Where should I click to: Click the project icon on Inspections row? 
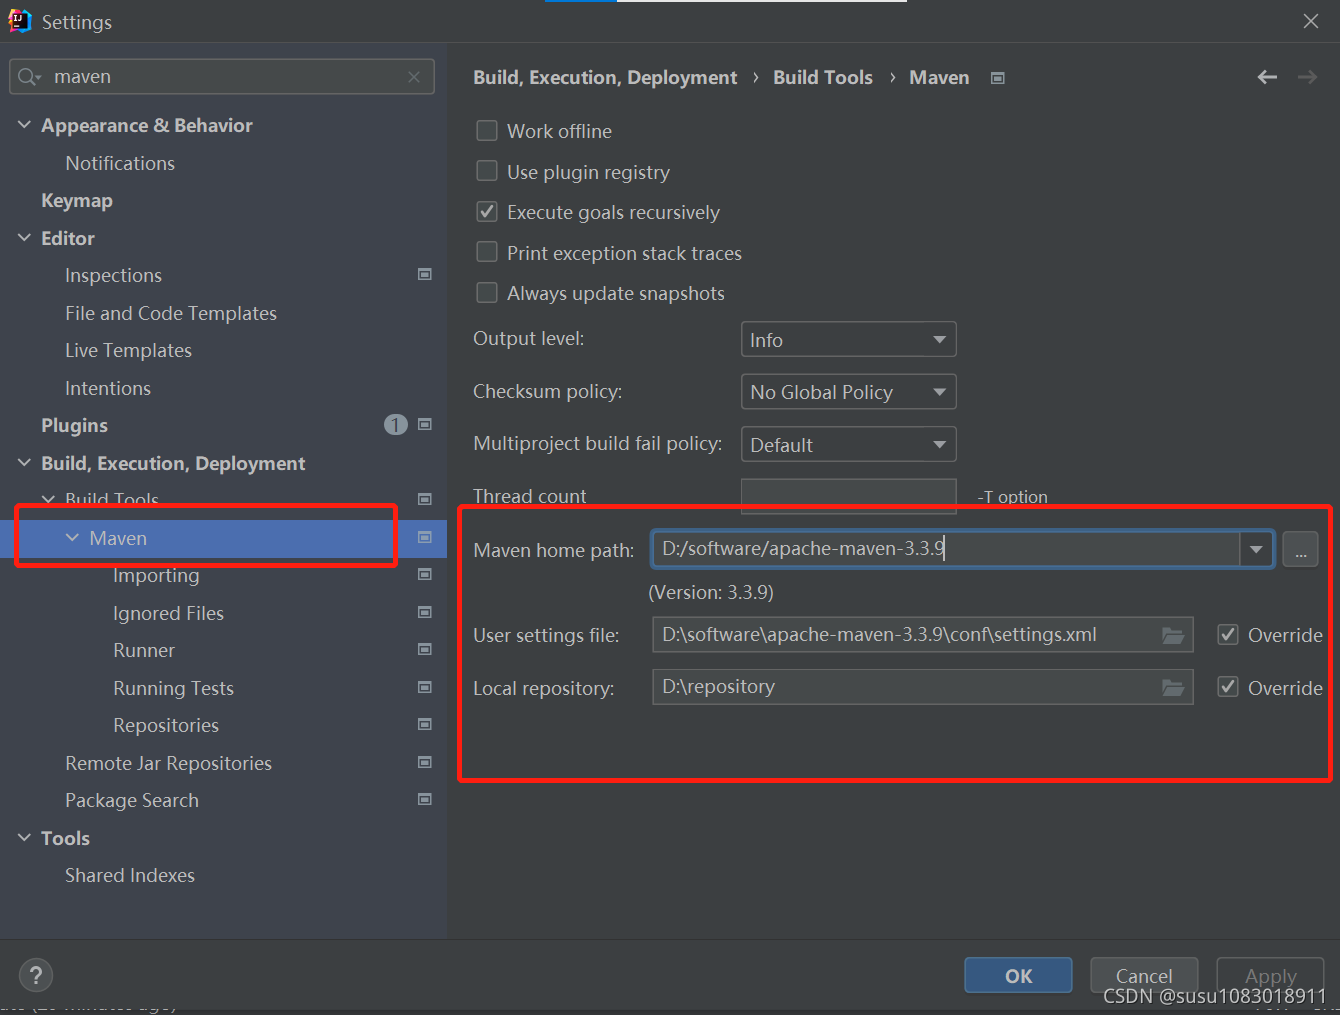pyautogui.click(x=425, y=274)
